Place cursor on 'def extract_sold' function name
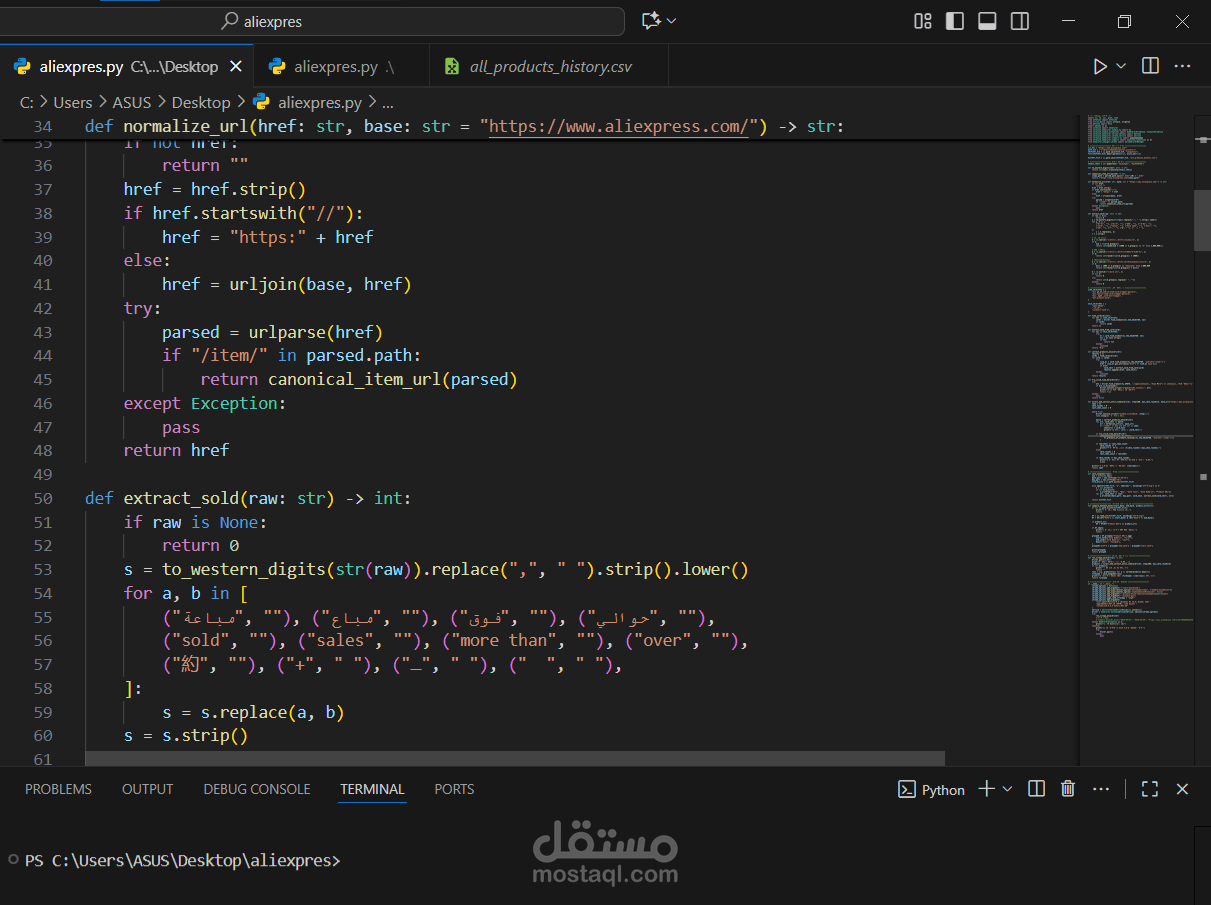 tap(181, 498)
